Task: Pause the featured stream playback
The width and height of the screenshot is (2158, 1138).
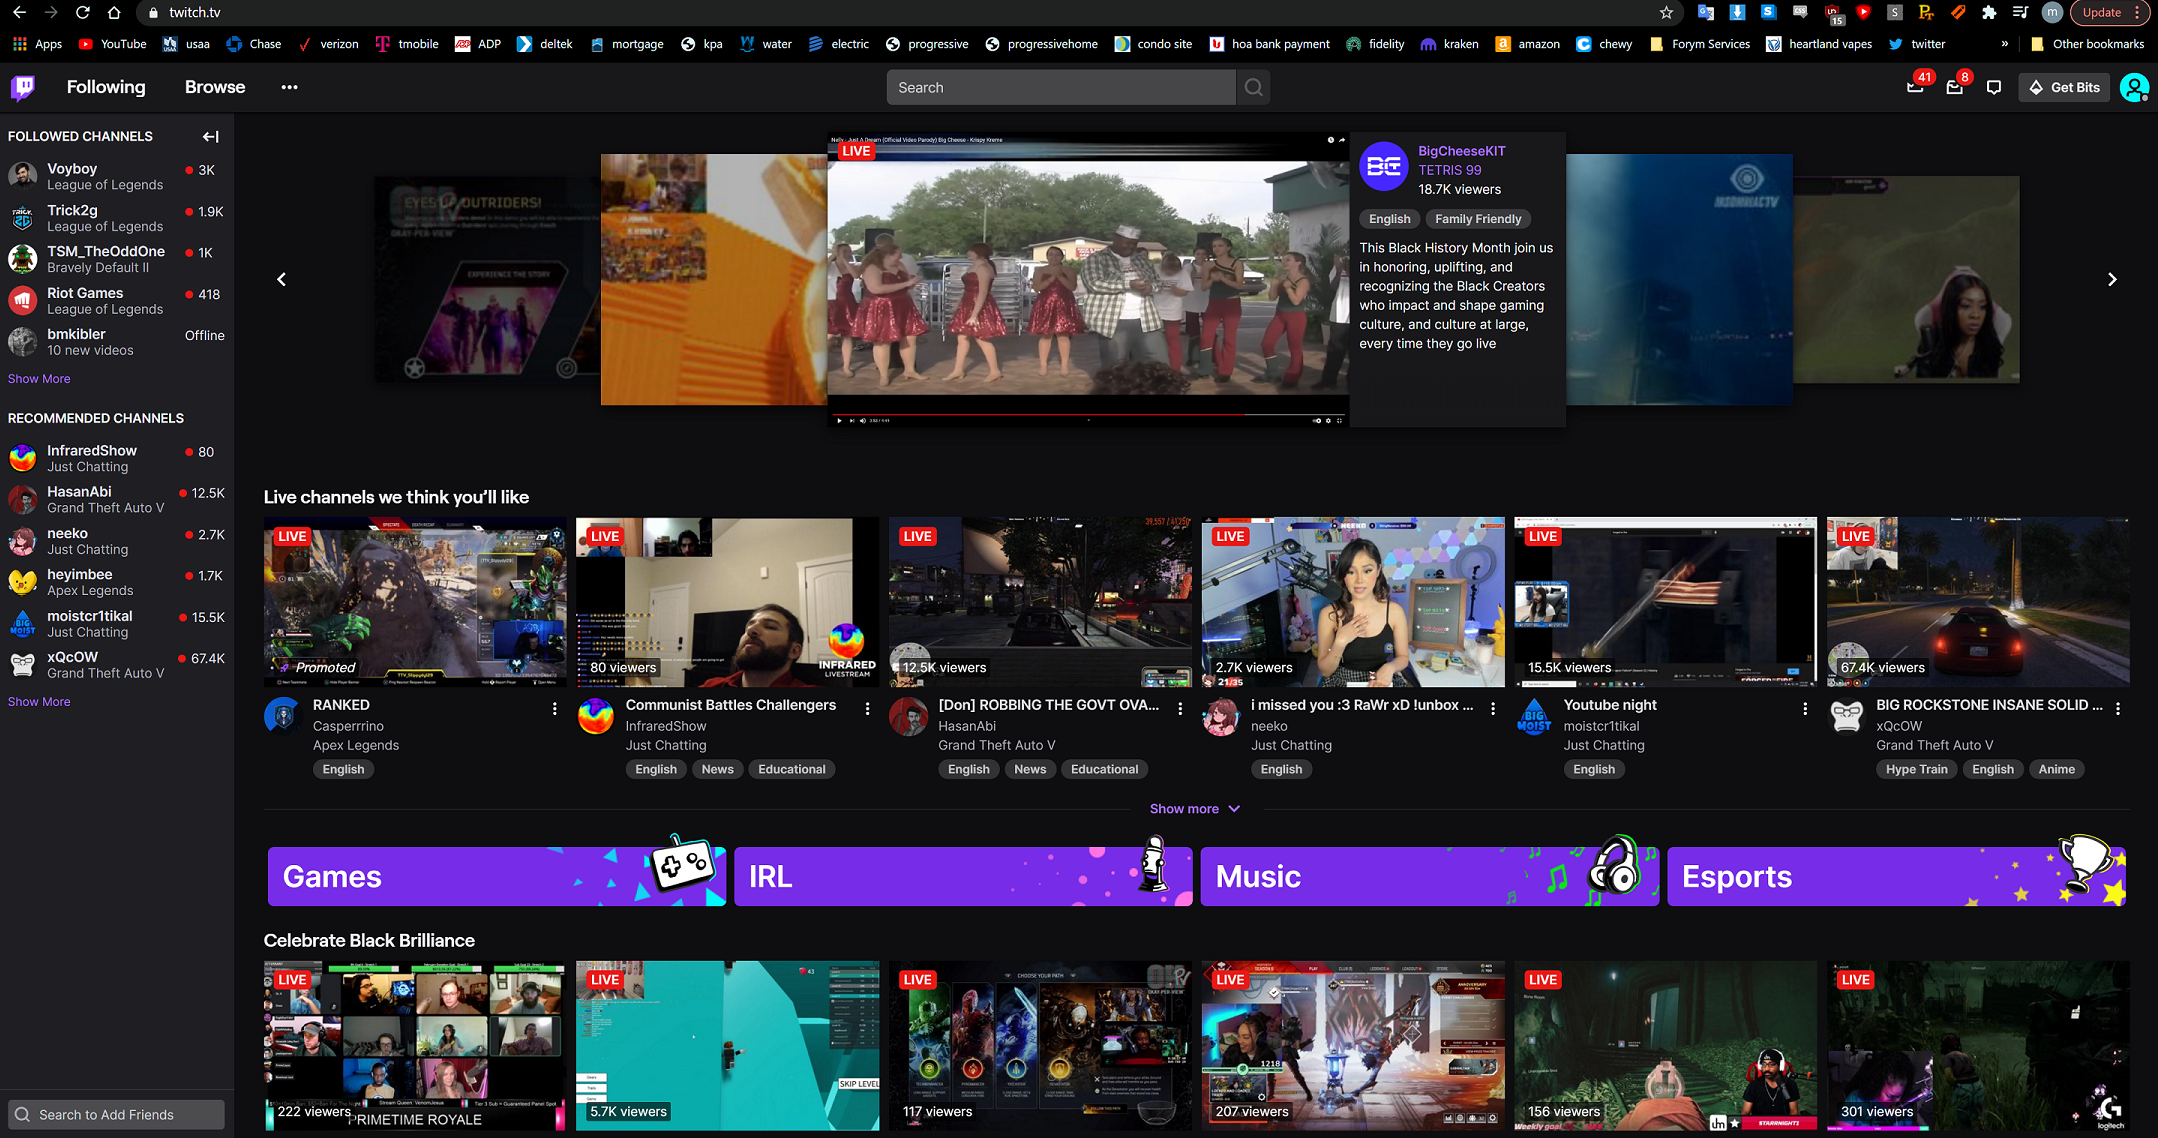Action: 840,420
